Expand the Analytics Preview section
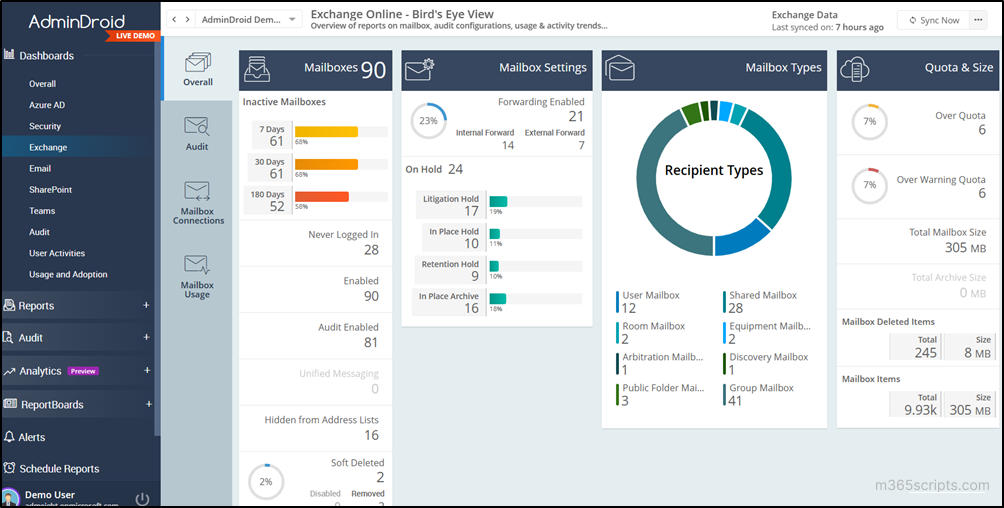Image resolution: width=1004 pixels, height=508 pixels. click(146, 371)
